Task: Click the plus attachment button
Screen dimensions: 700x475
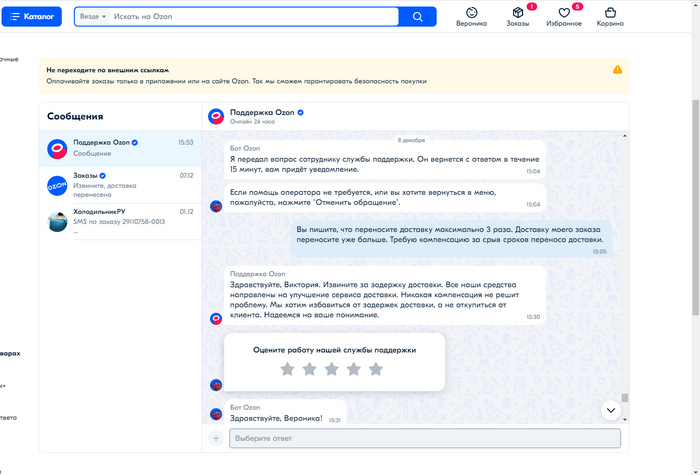Action: [216, 438]
